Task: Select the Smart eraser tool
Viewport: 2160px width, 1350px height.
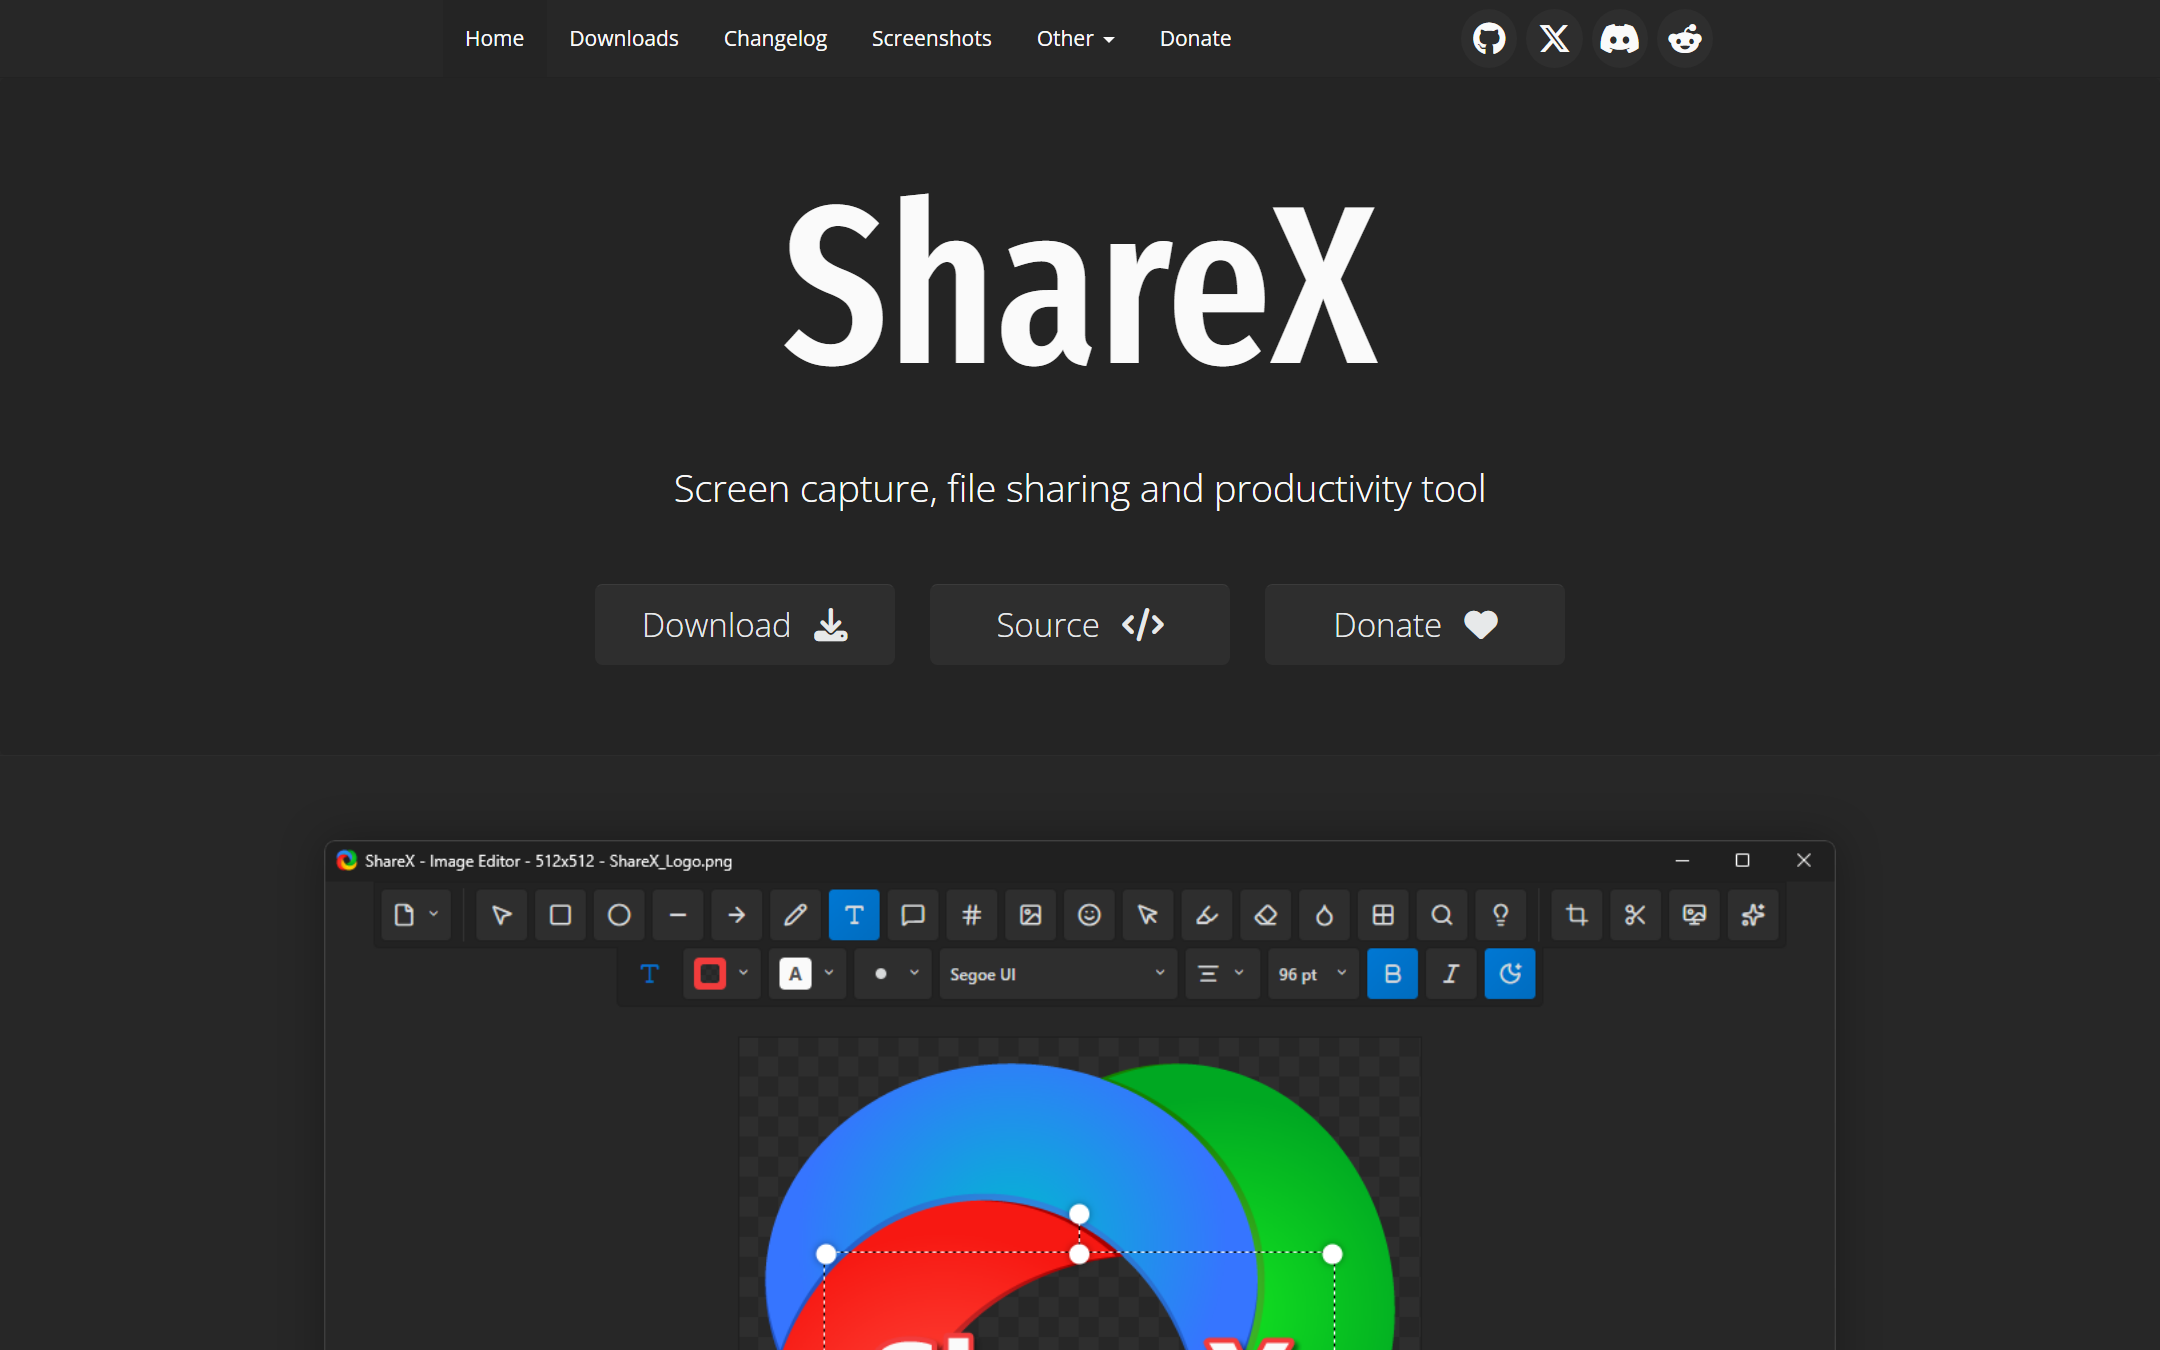Action: pos(1266,915)
